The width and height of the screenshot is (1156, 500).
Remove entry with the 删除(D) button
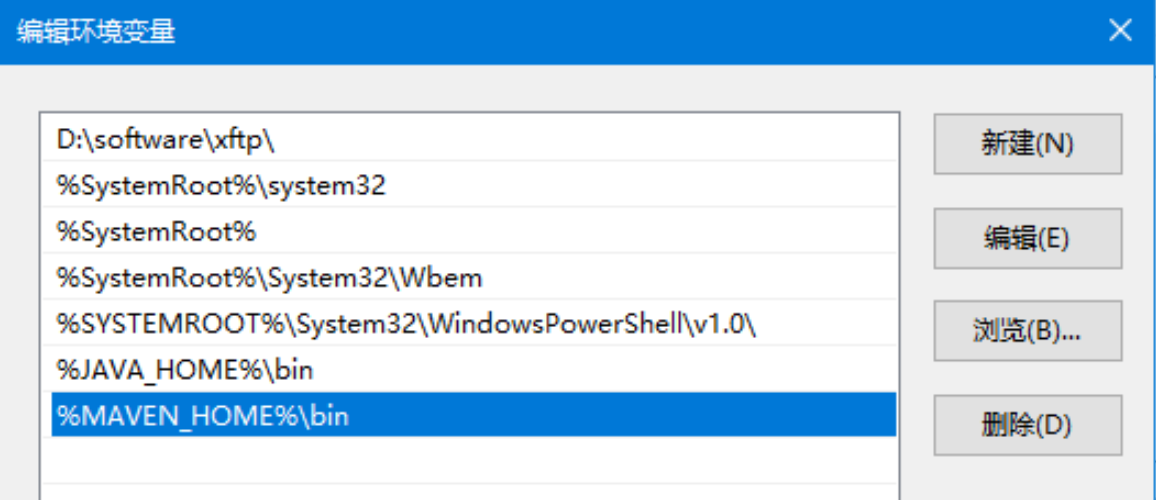[1028, 425]
